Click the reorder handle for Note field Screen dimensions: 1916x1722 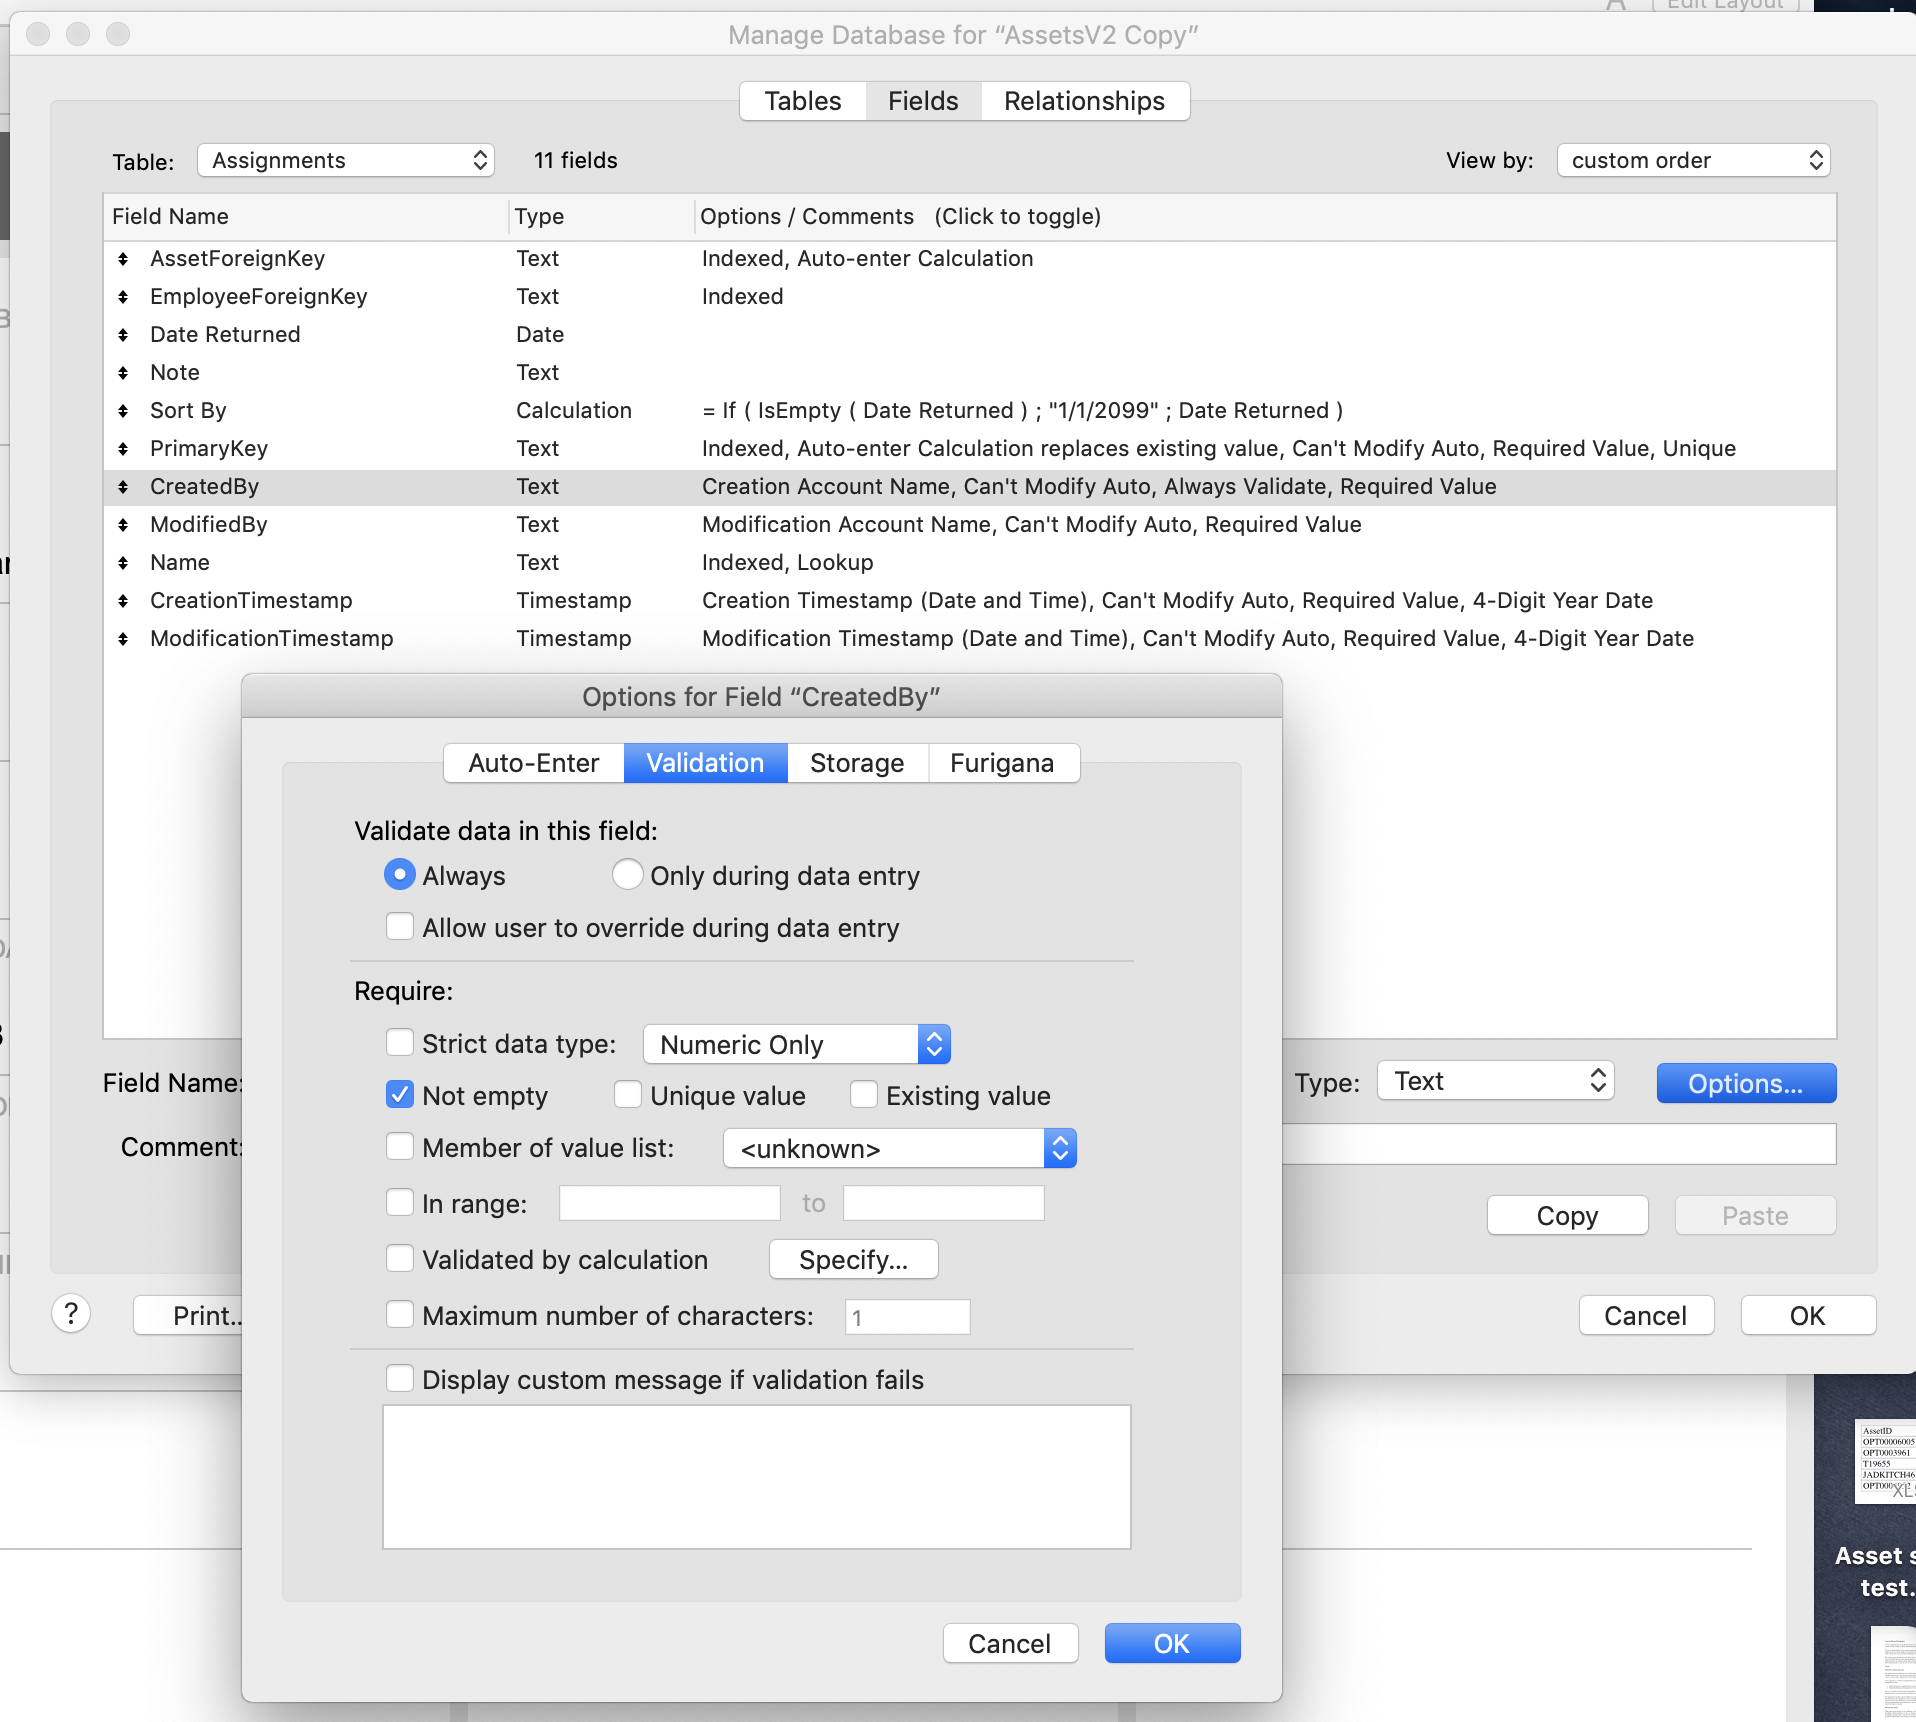tap(123, 373)
